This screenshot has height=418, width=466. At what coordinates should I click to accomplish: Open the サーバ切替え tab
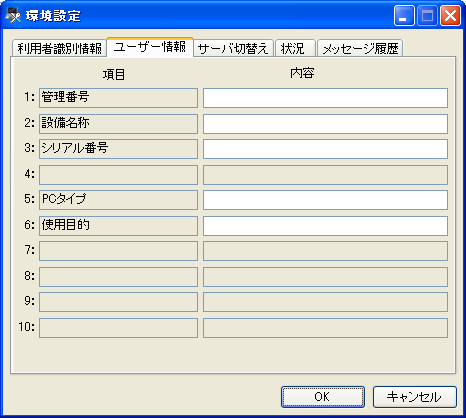click(233, 48)
